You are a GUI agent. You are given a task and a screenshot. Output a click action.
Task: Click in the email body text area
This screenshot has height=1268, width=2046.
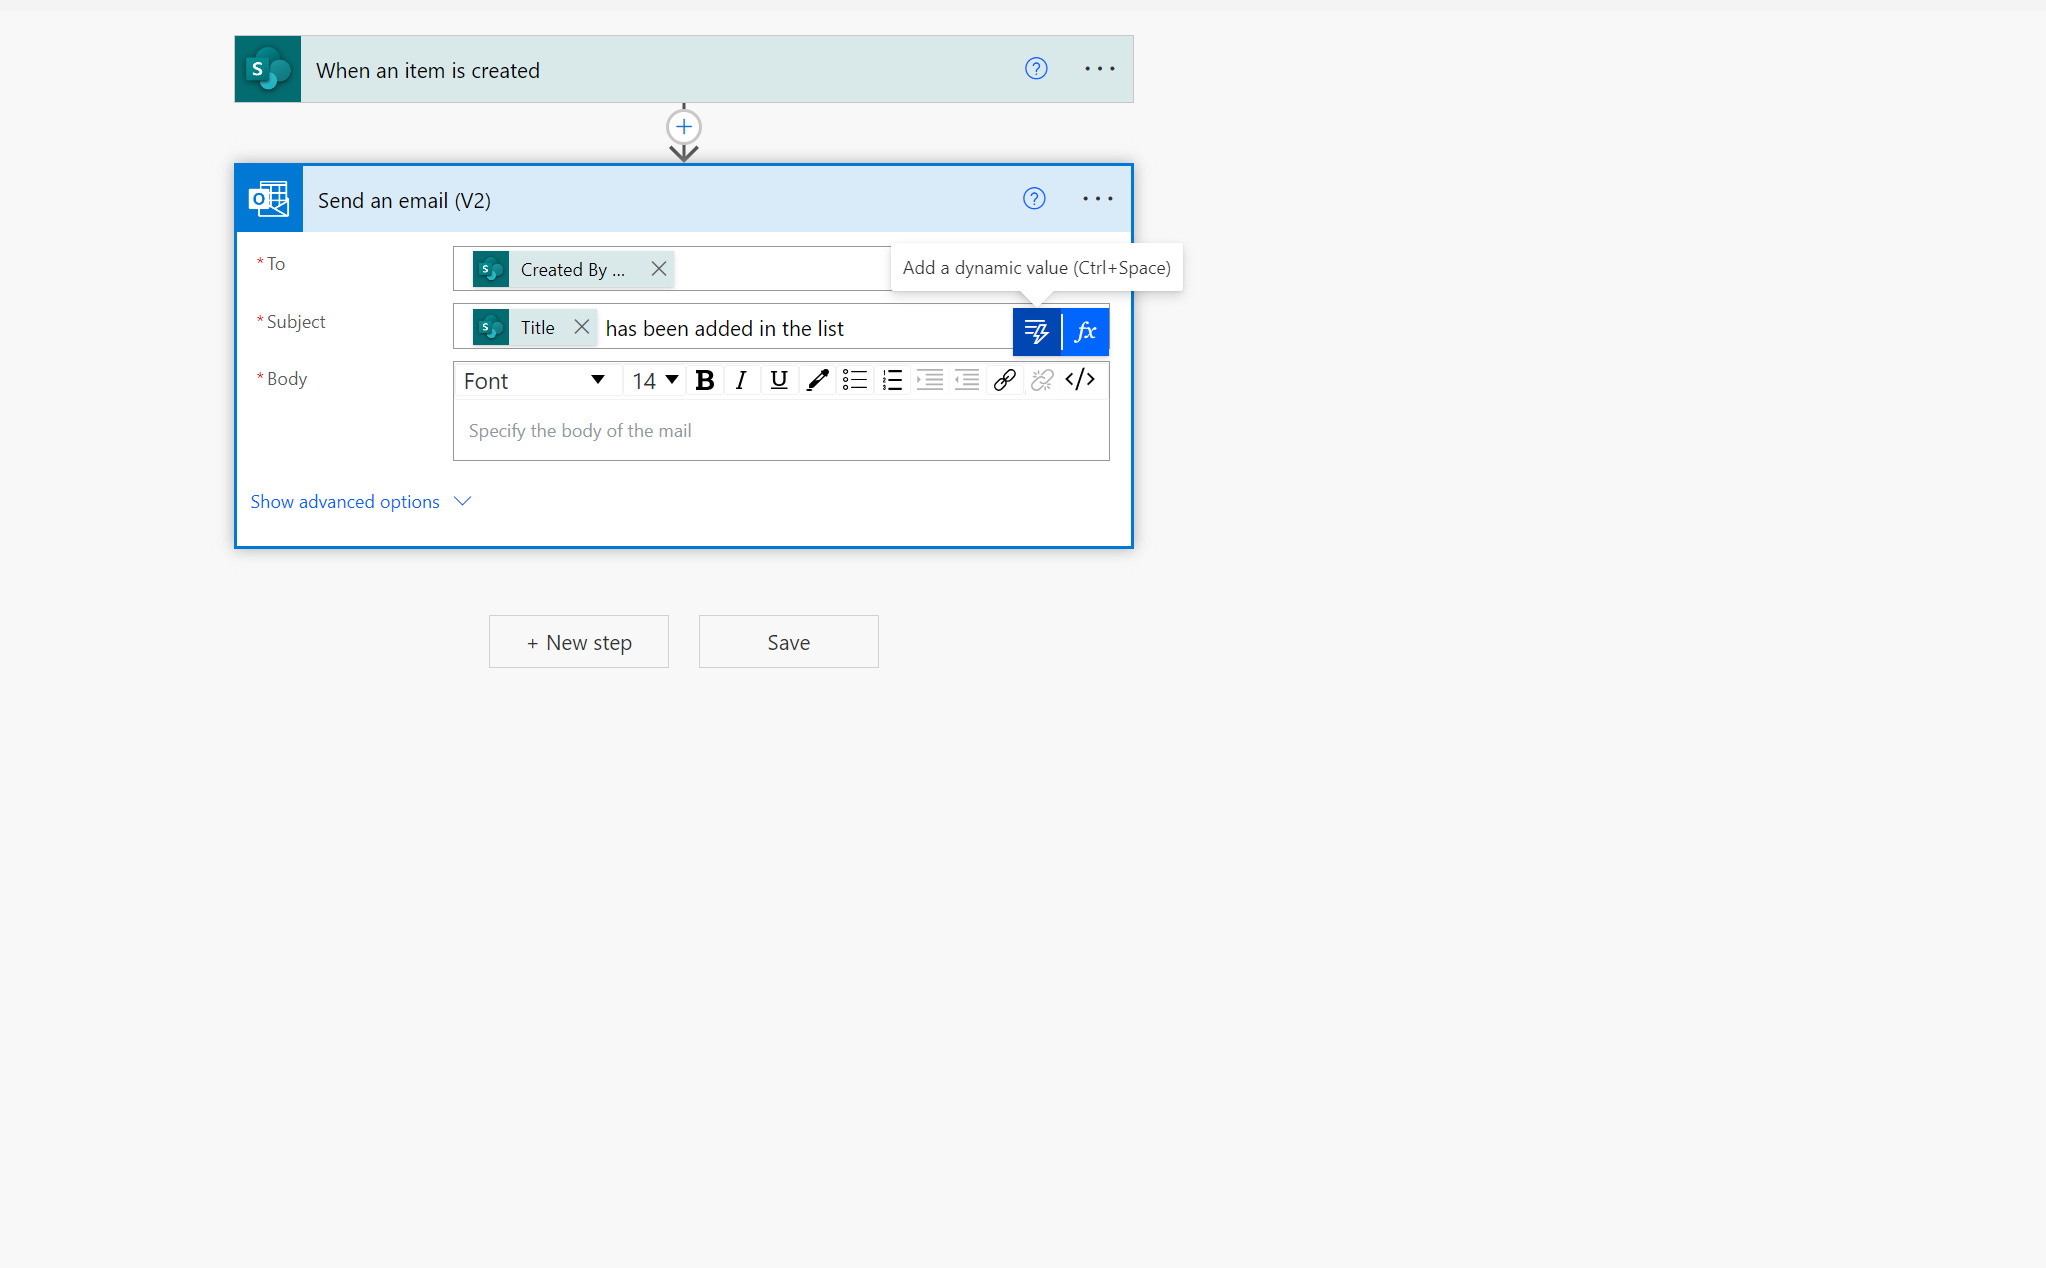click(x=781, y=431)
